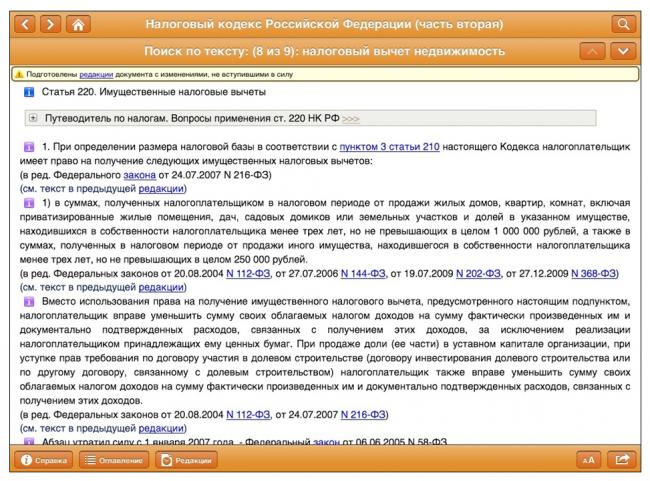This screenshot has width=650, height=481.
Task: Jump to previous search result (up arrow)
Action: point(593,51)
